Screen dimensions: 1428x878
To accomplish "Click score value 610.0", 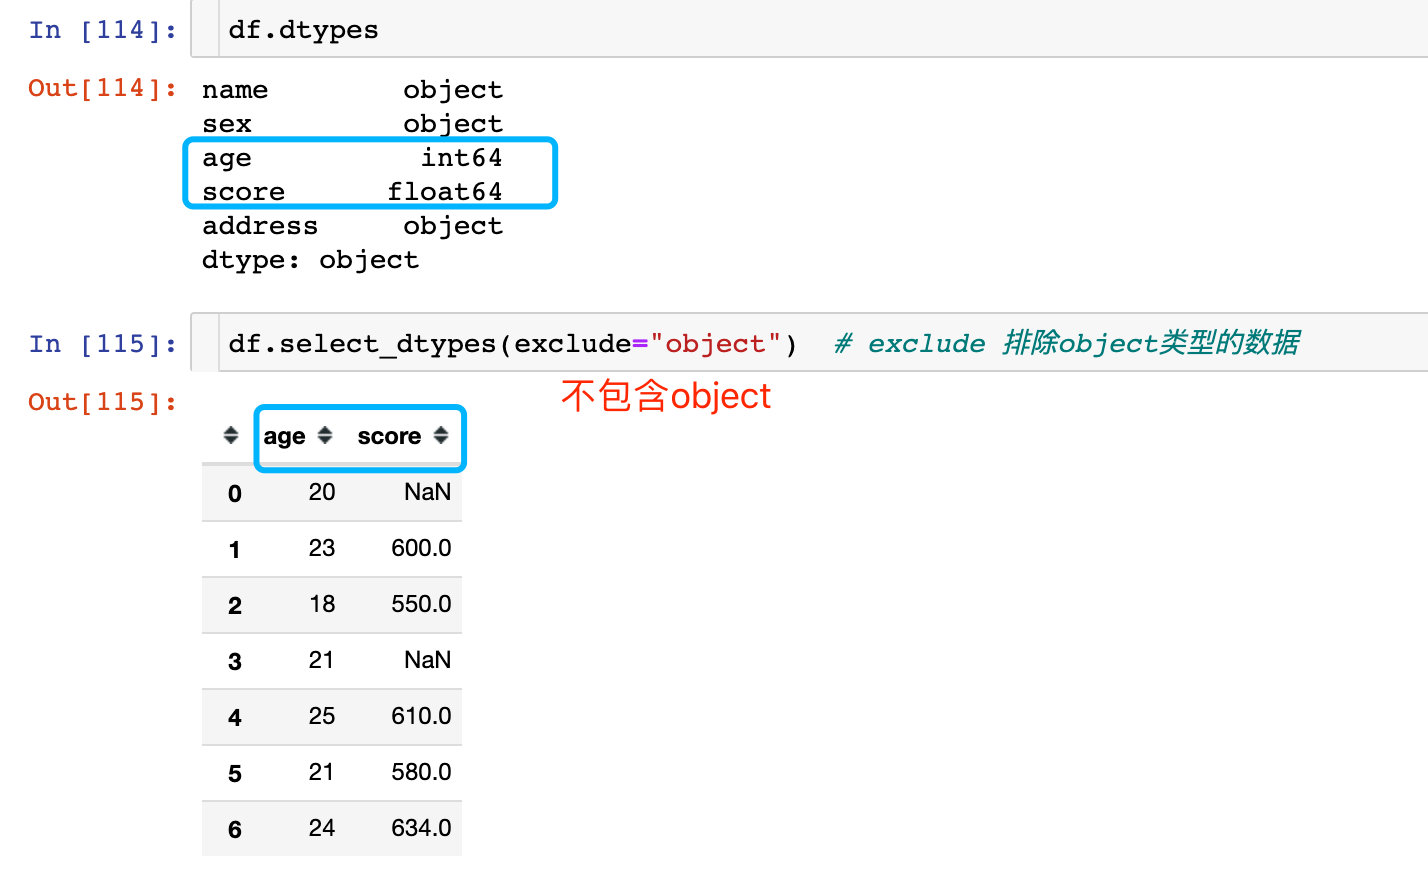I will tap(421, 716).
